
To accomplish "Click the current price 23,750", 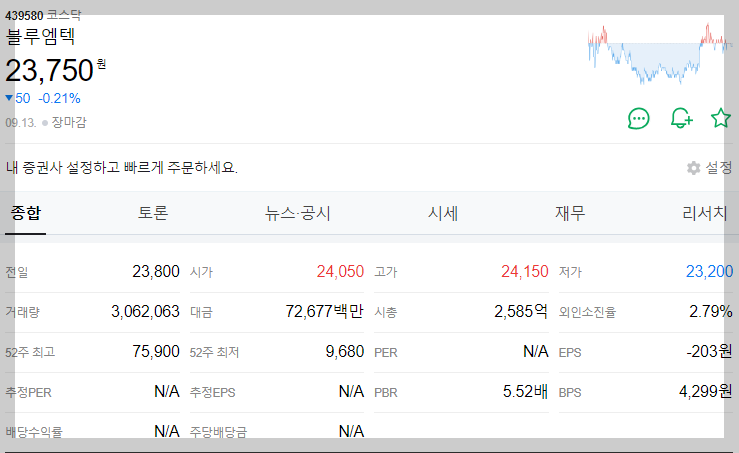I will (49, 71).
